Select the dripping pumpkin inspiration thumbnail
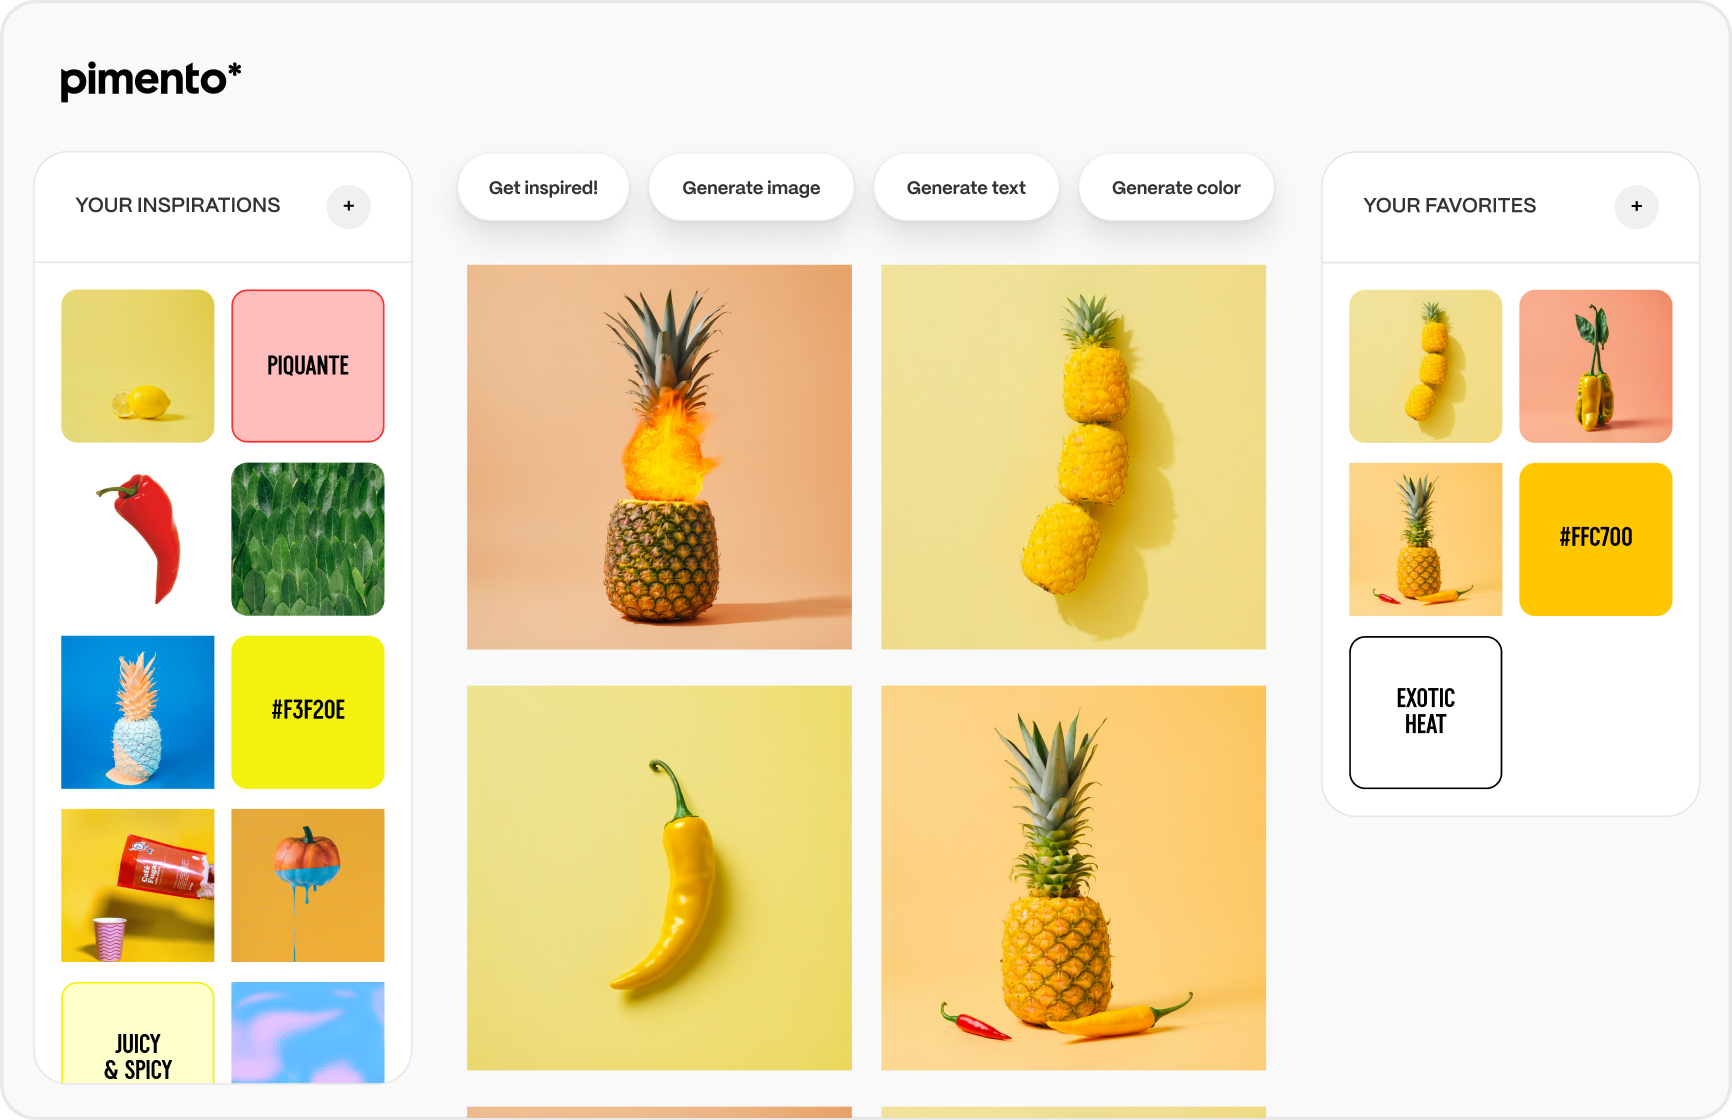Screen dimensions: 1732x1120 click(308, 885)
